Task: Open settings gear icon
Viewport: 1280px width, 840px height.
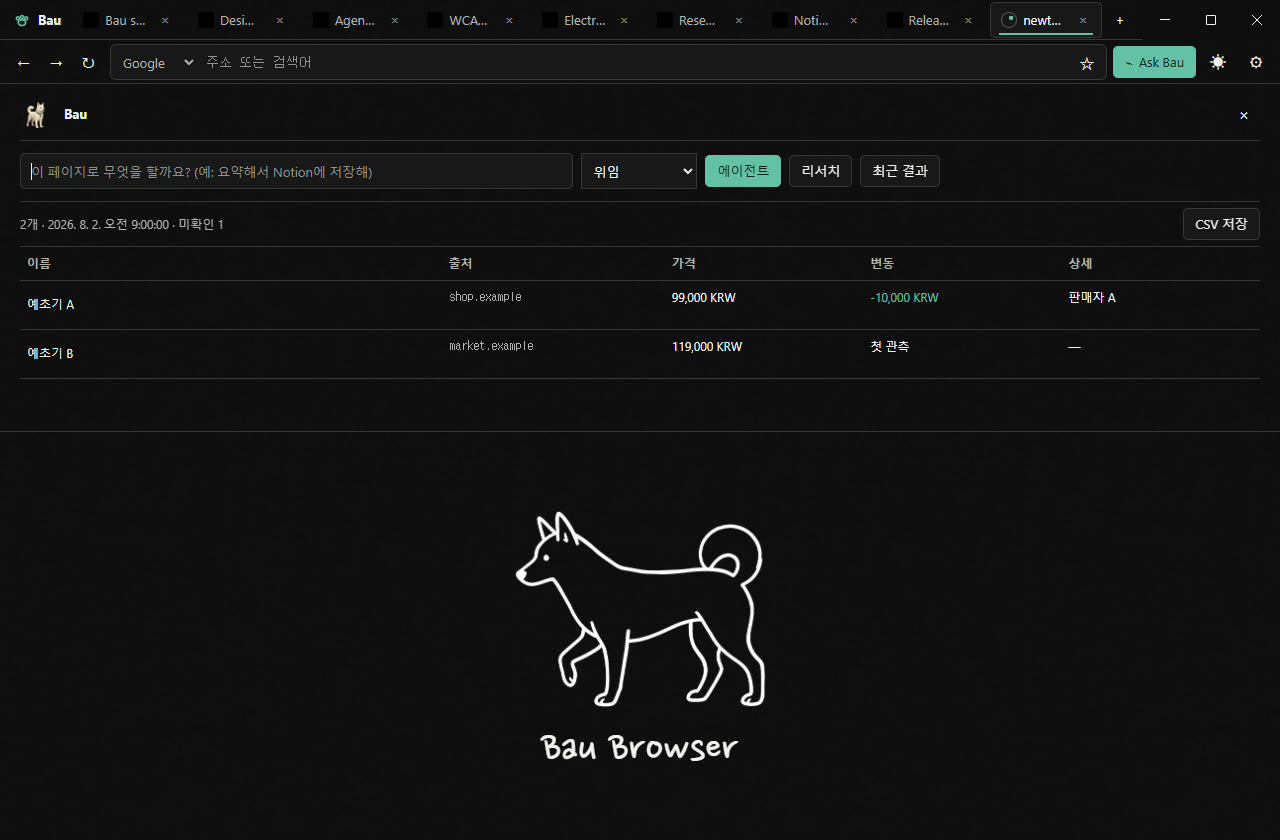Action: (x=1256, y=62)
